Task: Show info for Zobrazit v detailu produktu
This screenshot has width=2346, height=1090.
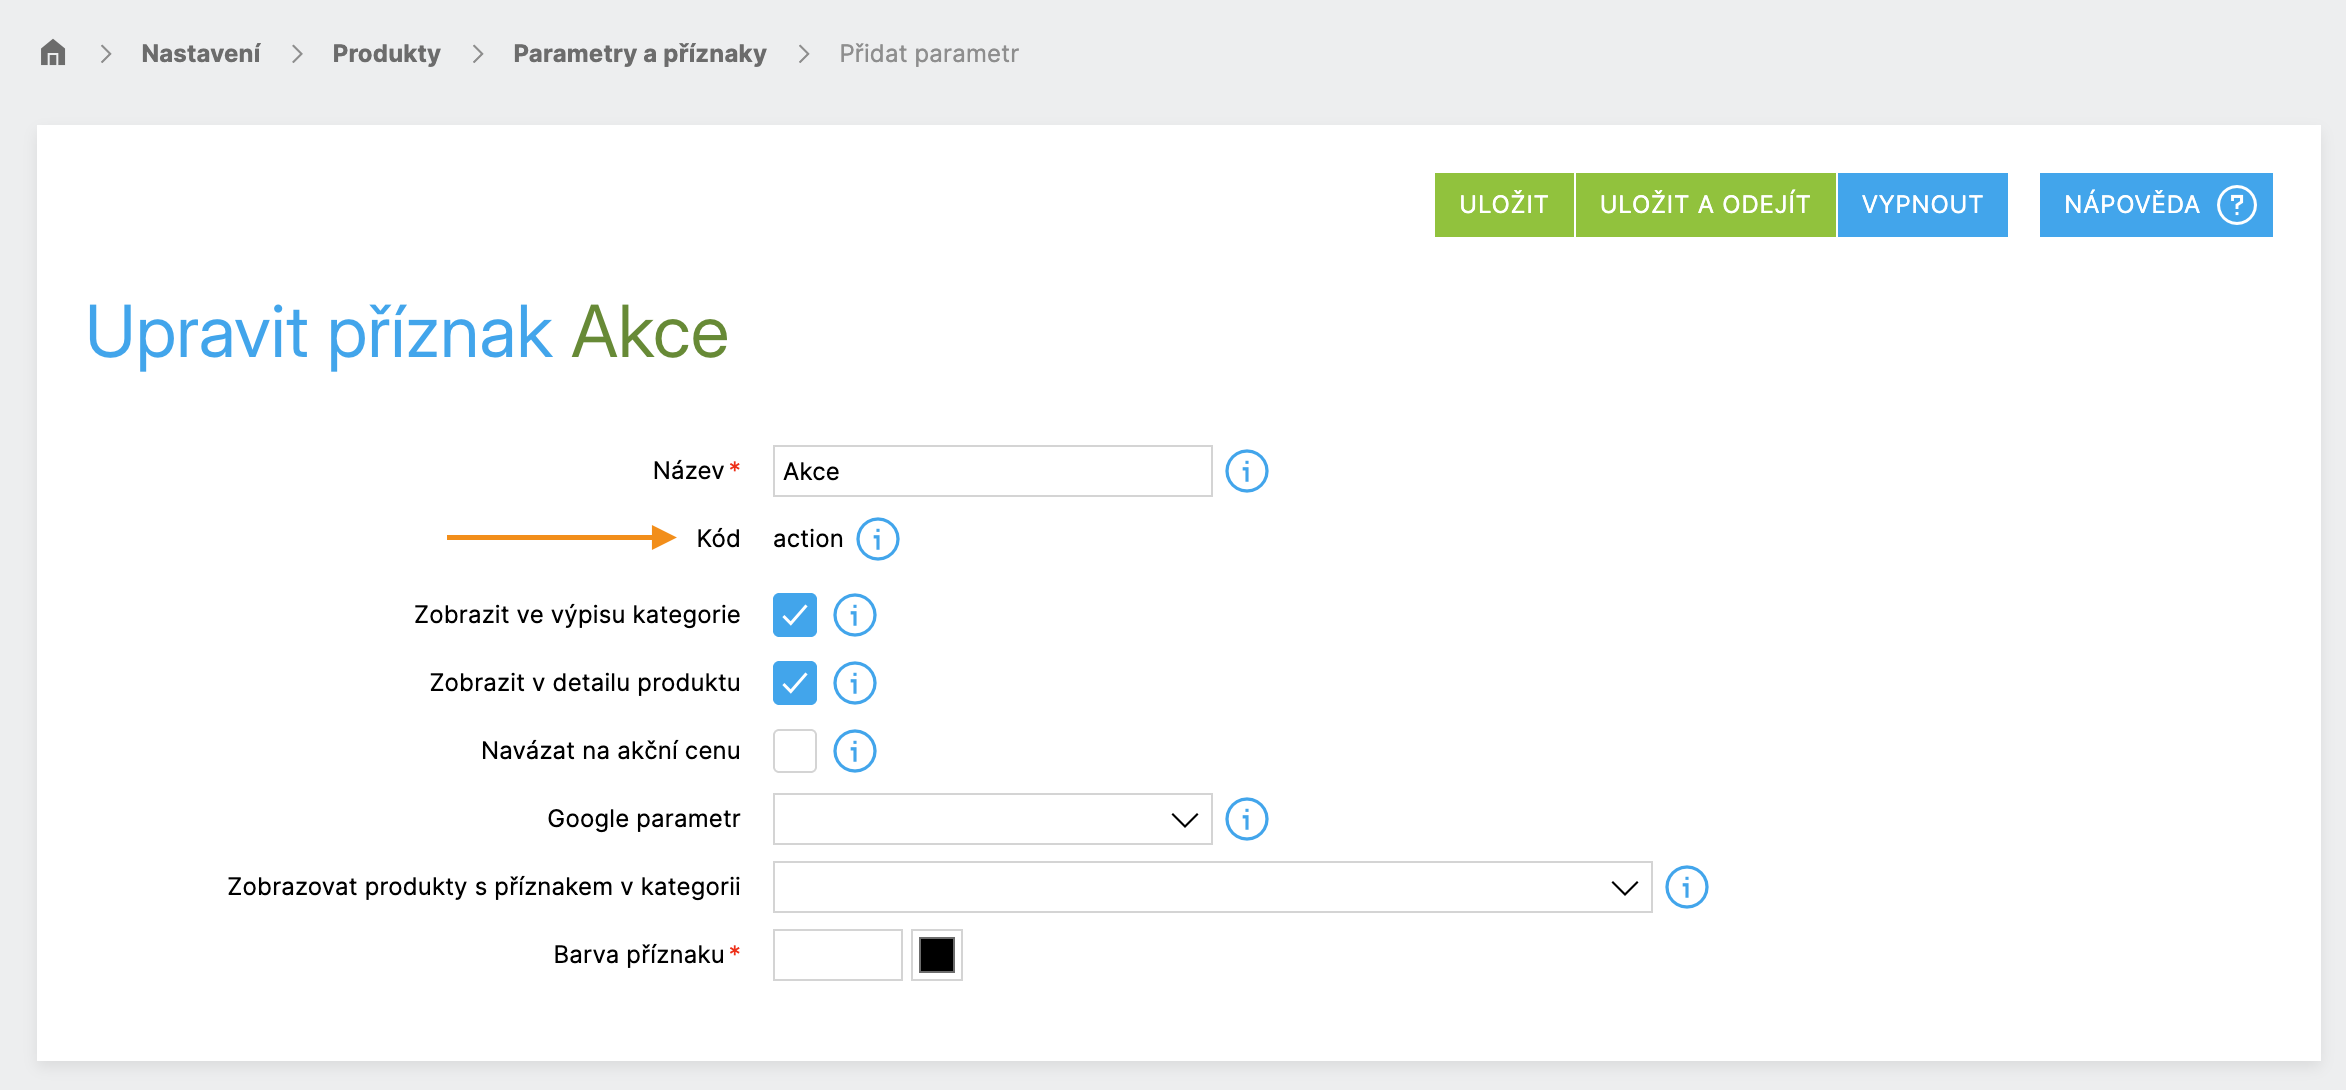Action: click(854, 683)
